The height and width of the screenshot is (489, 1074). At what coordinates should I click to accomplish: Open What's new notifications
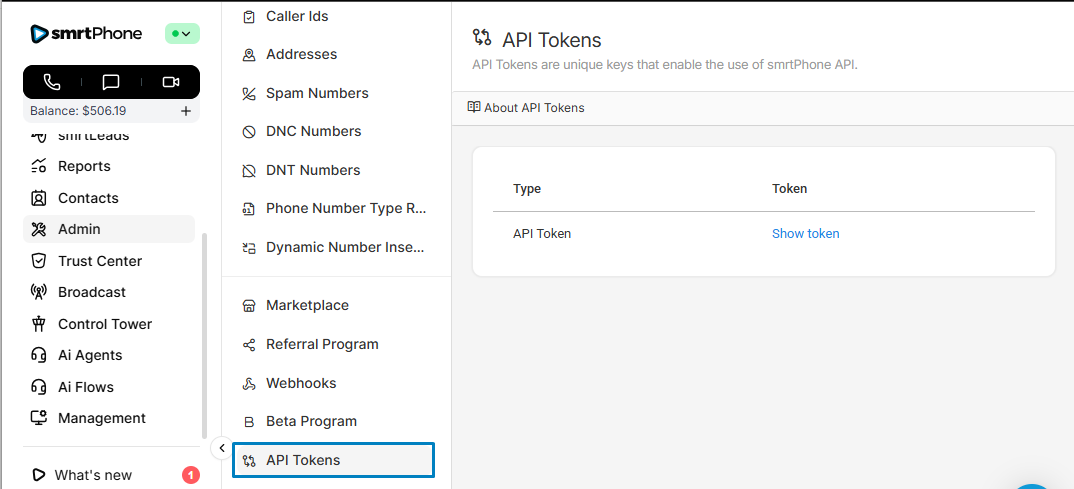93,475
